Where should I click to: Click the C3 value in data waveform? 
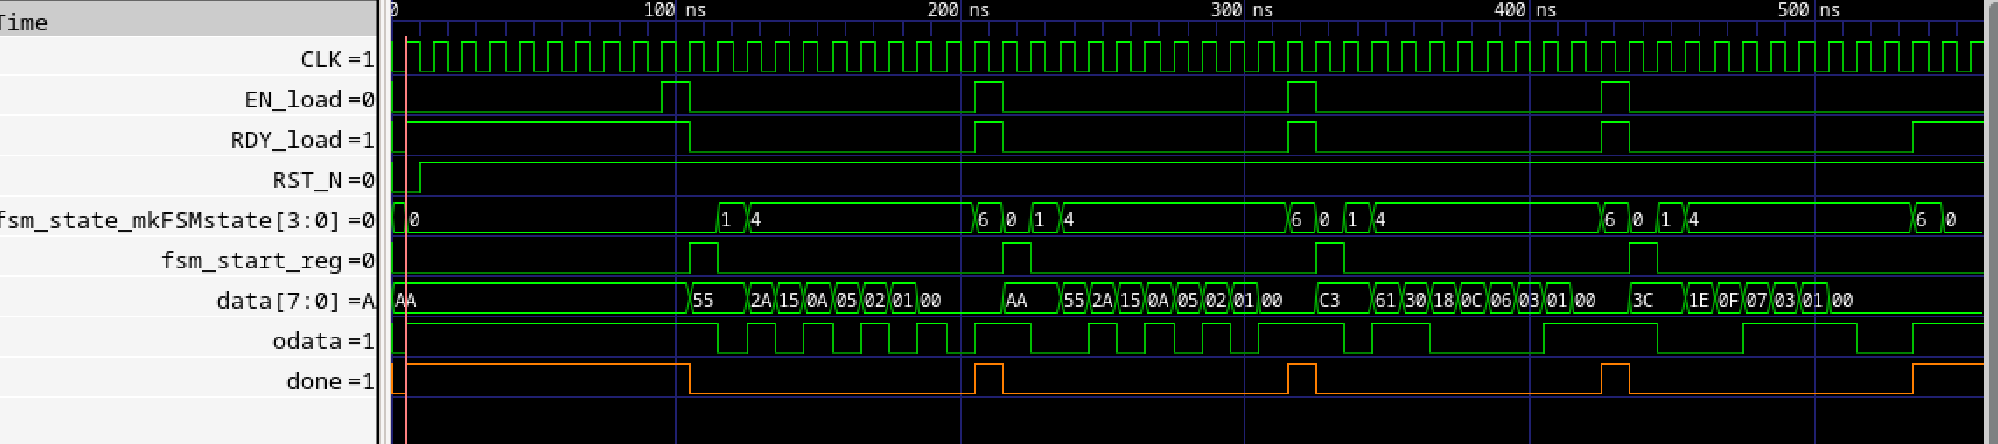[1330, 300]
